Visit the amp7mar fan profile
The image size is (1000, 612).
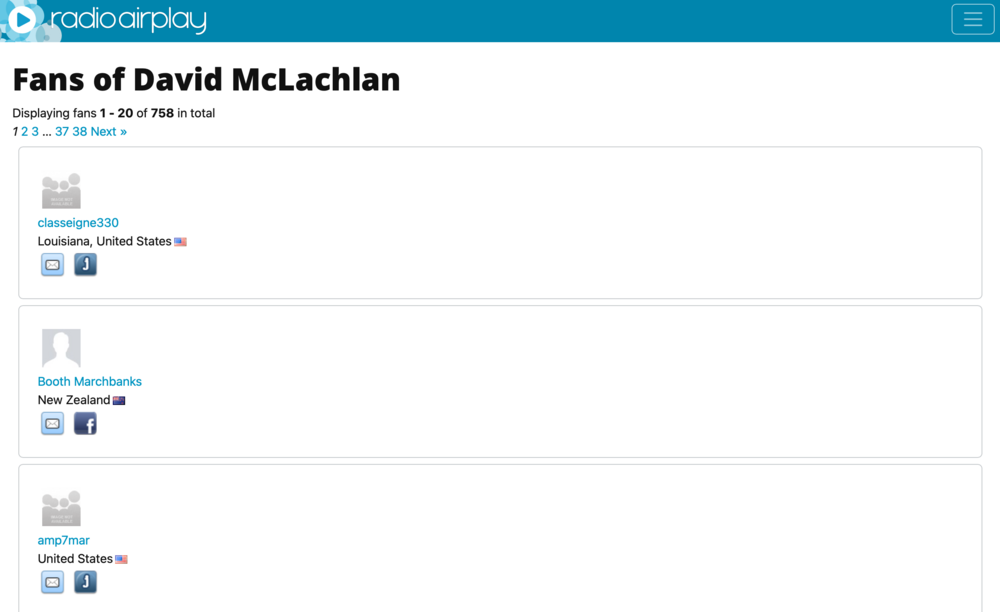click(64, 540)
